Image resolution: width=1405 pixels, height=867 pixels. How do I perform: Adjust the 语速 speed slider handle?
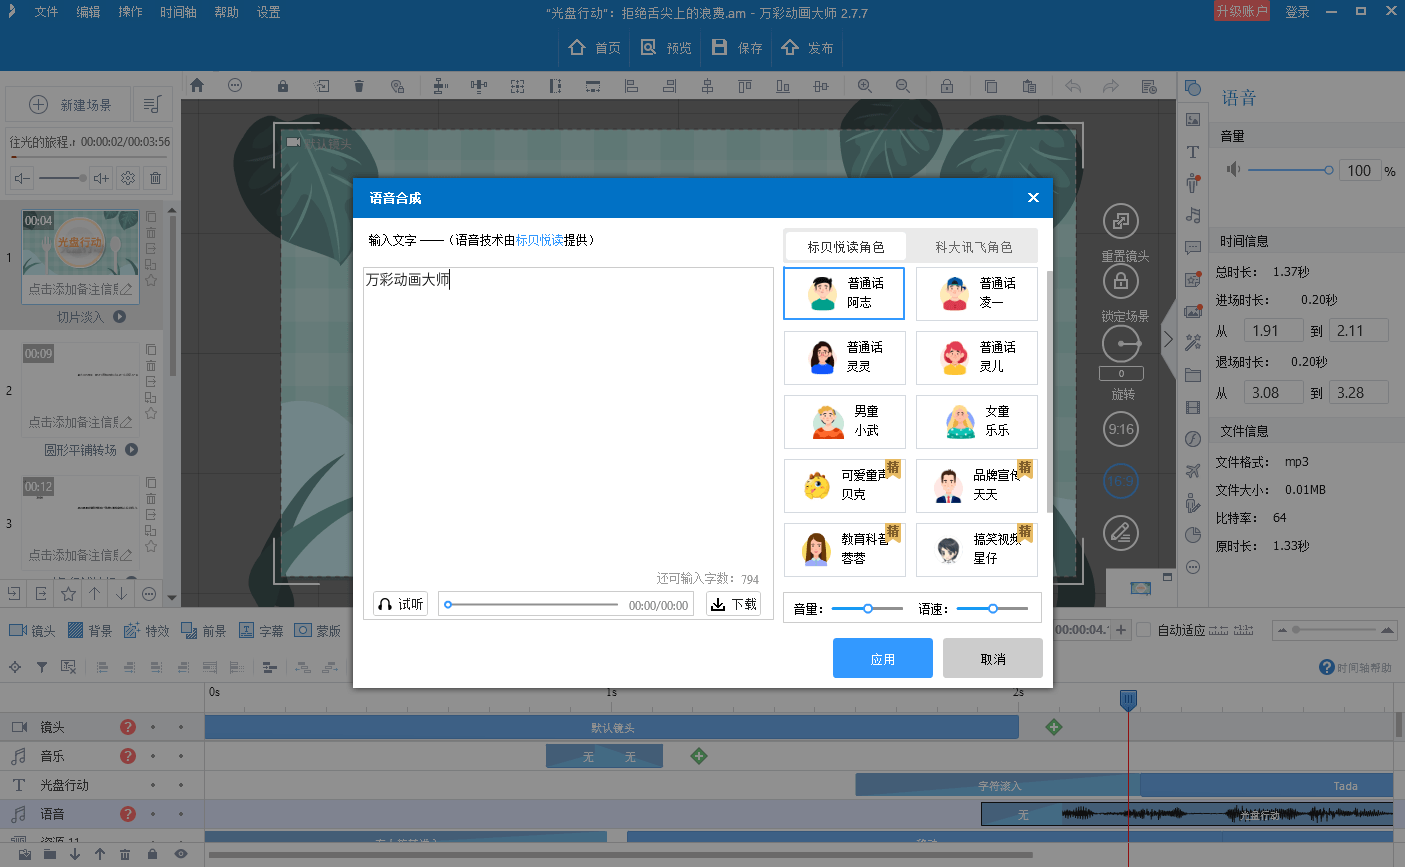point(993,608)
